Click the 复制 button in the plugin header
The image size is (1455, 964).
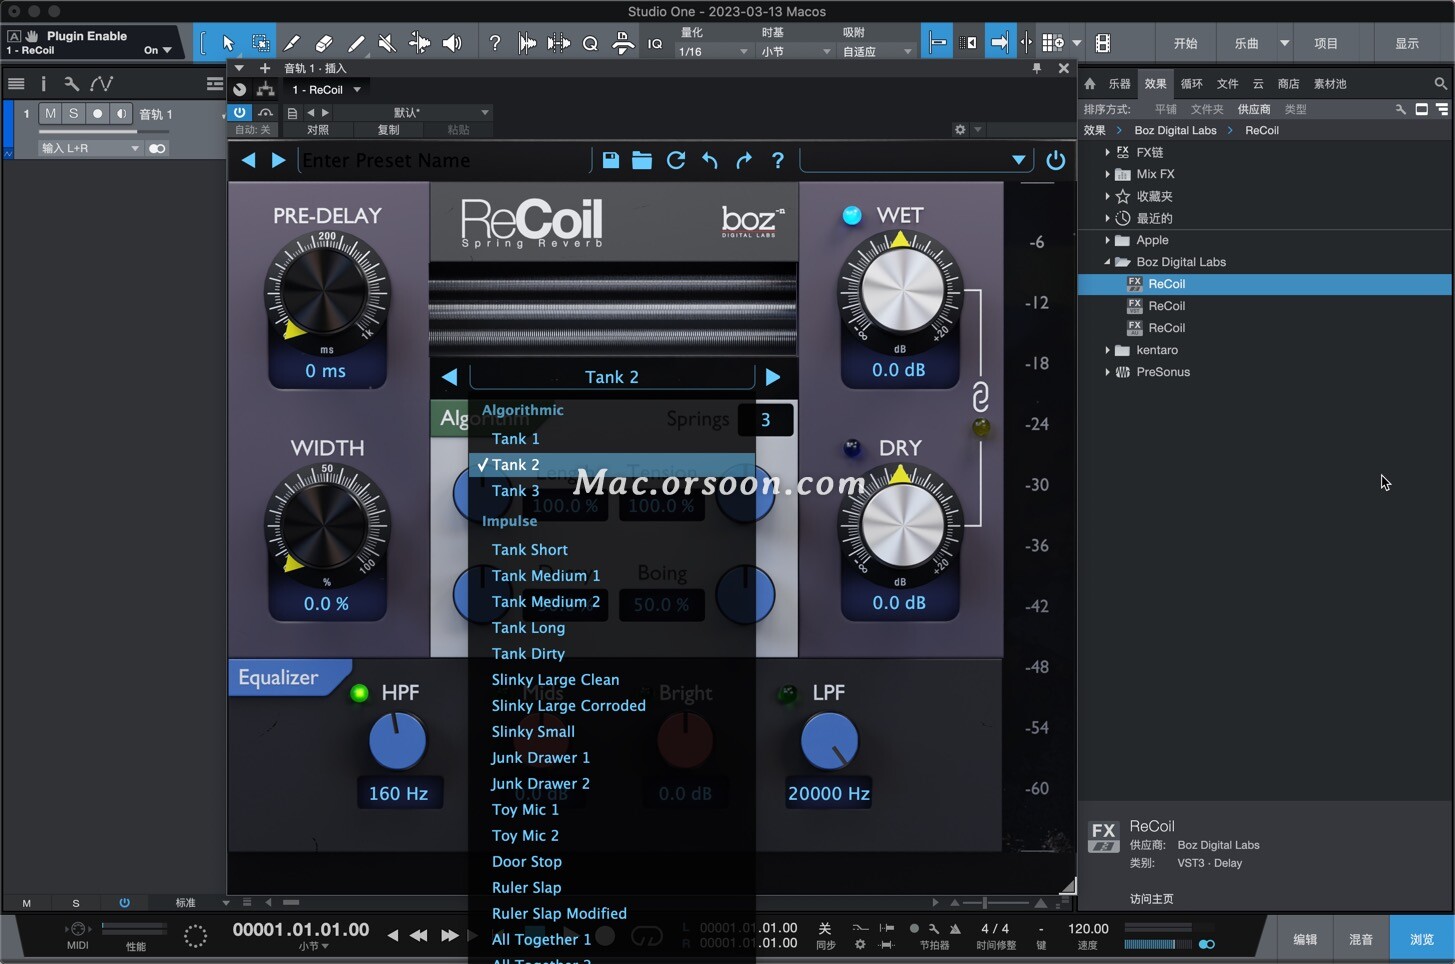389,130
